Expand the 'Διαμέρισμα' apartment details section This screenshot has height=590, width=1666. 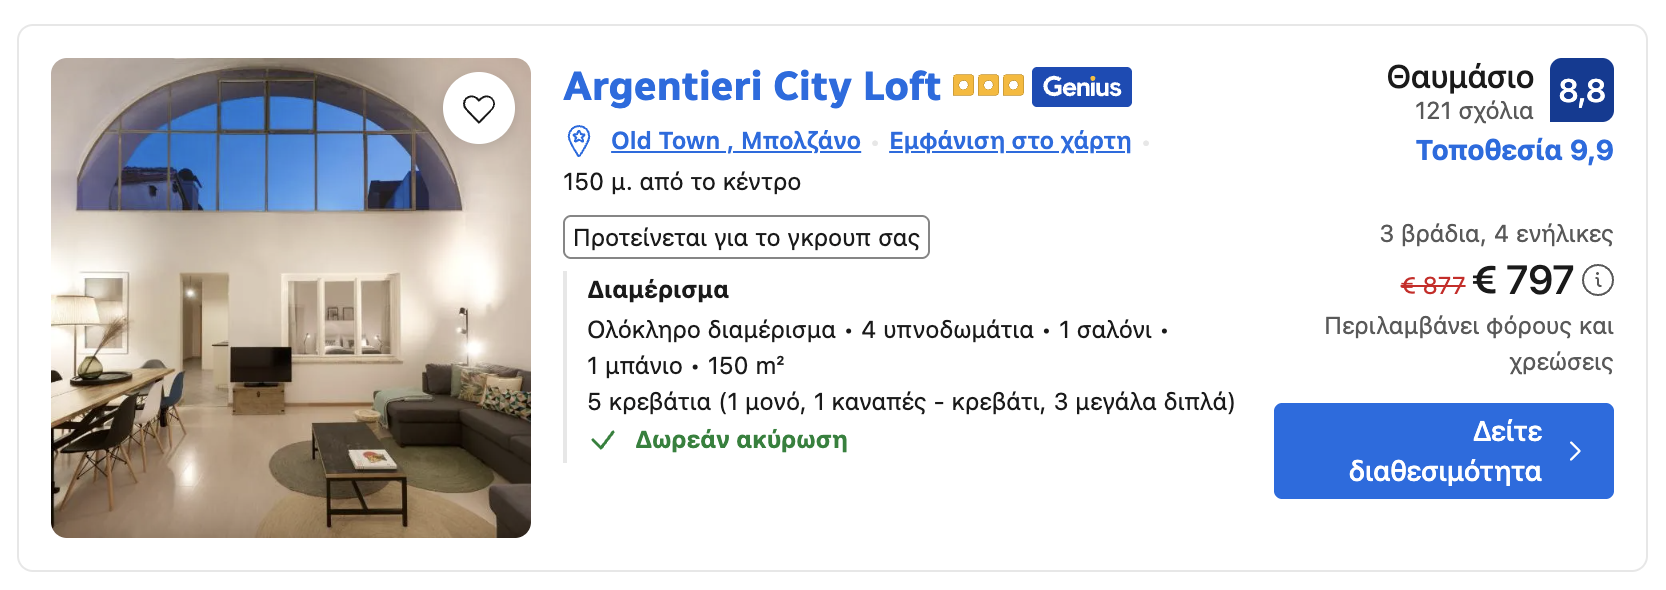tap(657, 290)
